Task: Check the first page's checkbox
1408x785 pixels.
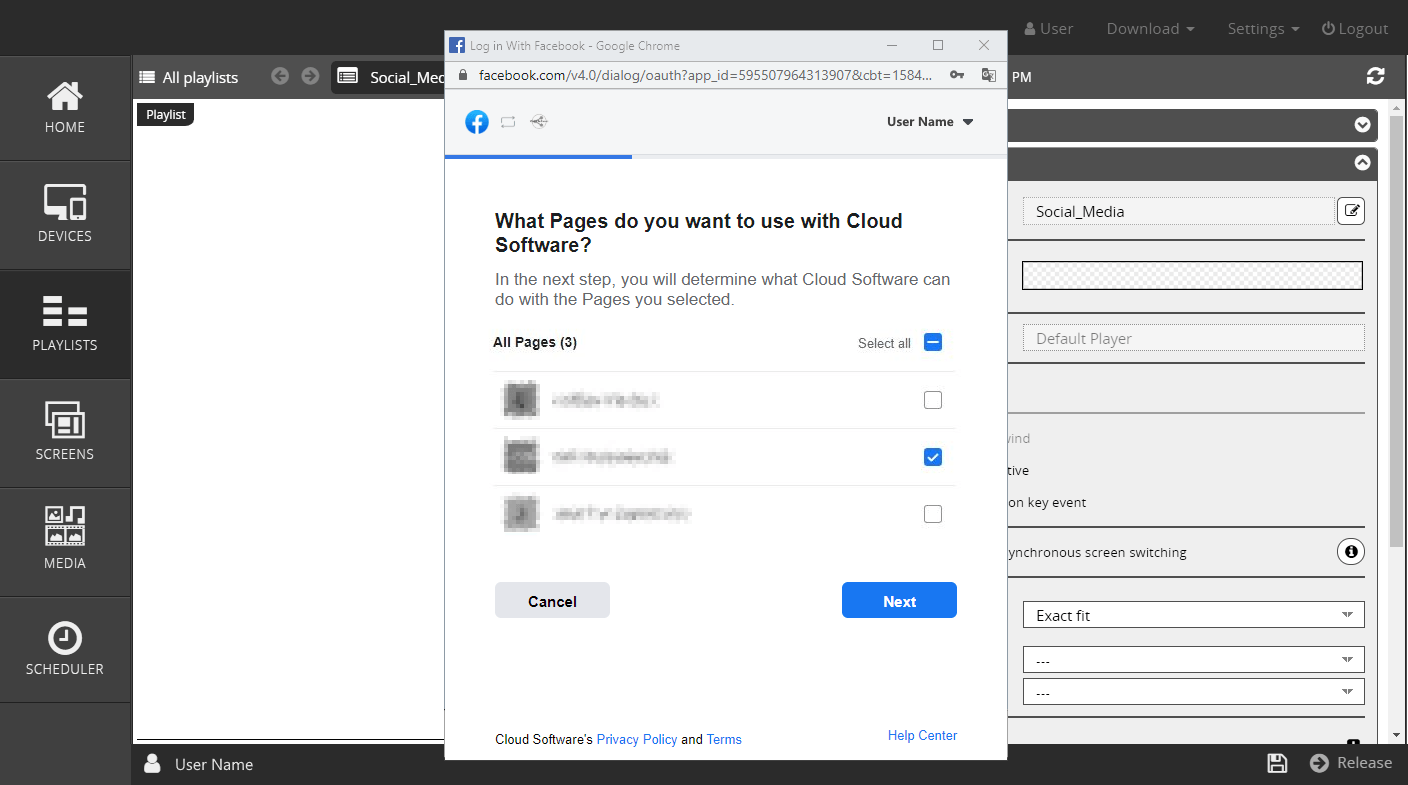Action: pos(933,400)
